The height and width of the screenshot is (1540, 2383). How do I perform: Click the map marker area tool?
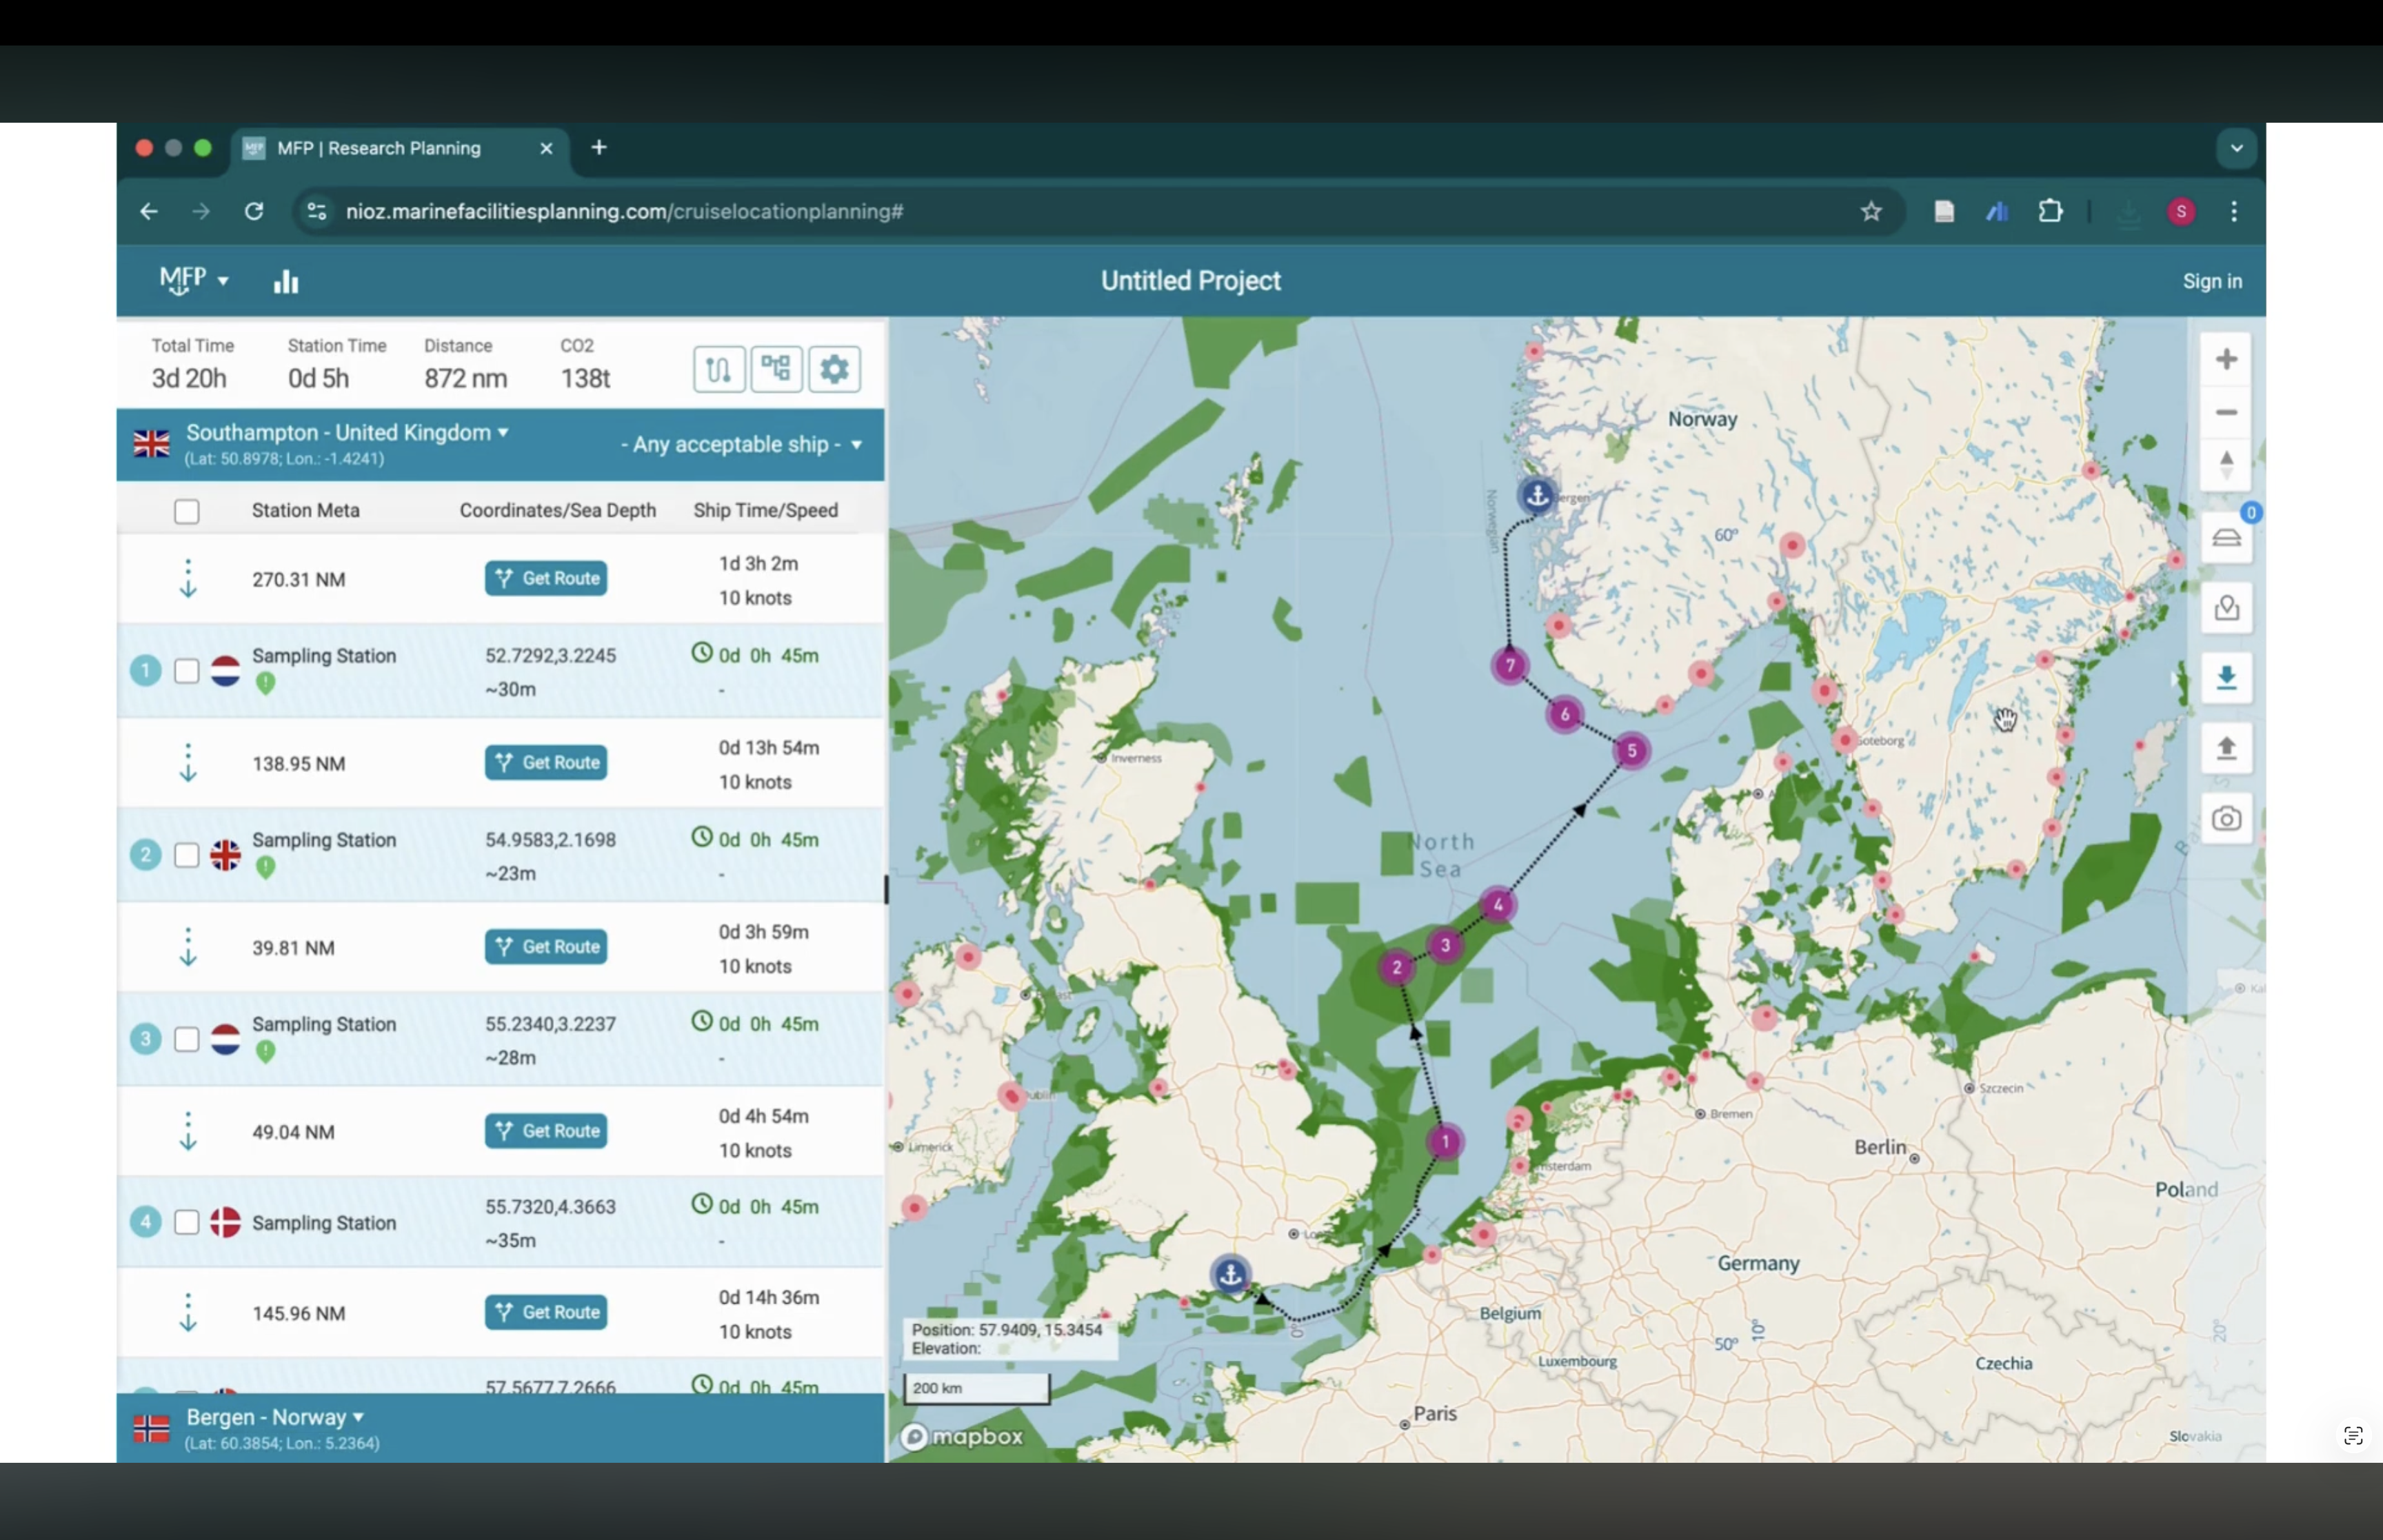pyautogui.click(x=2226, y=608)
